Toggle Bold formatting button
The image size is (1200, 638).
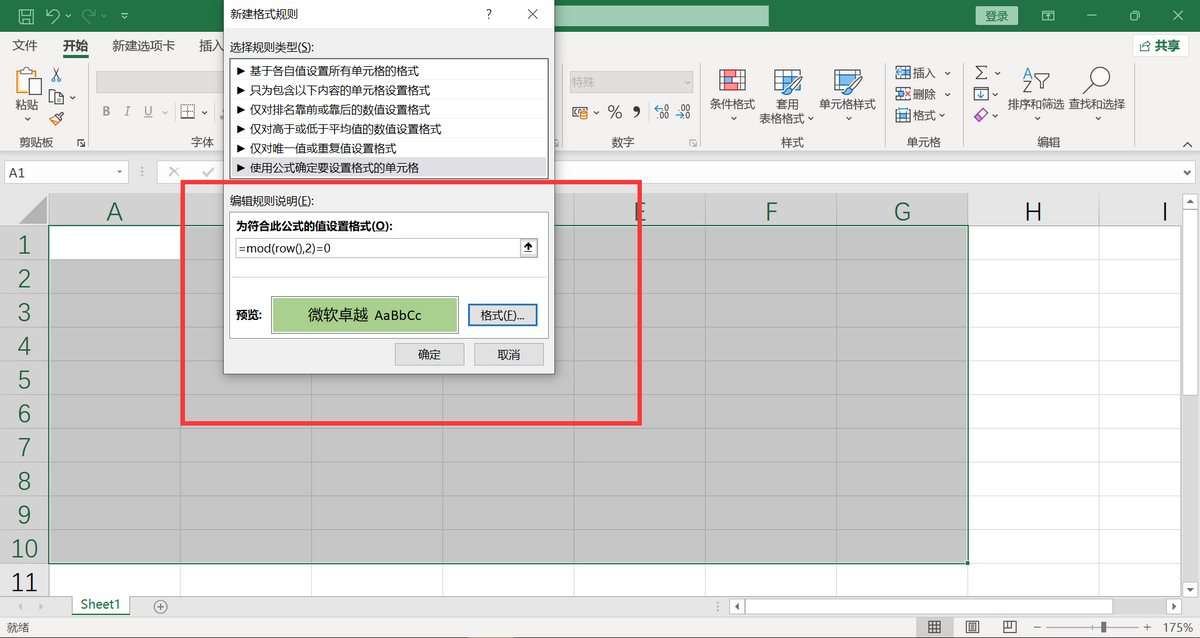point(106,112)
